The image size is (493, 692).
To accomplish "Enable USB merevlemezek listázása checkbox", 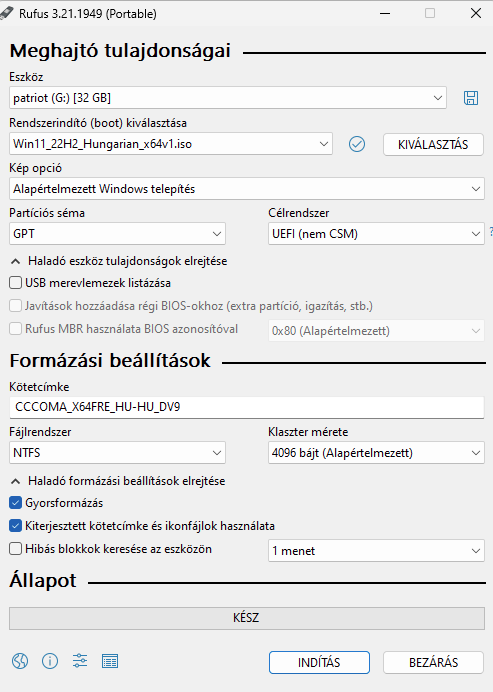I will coord(15,282).
